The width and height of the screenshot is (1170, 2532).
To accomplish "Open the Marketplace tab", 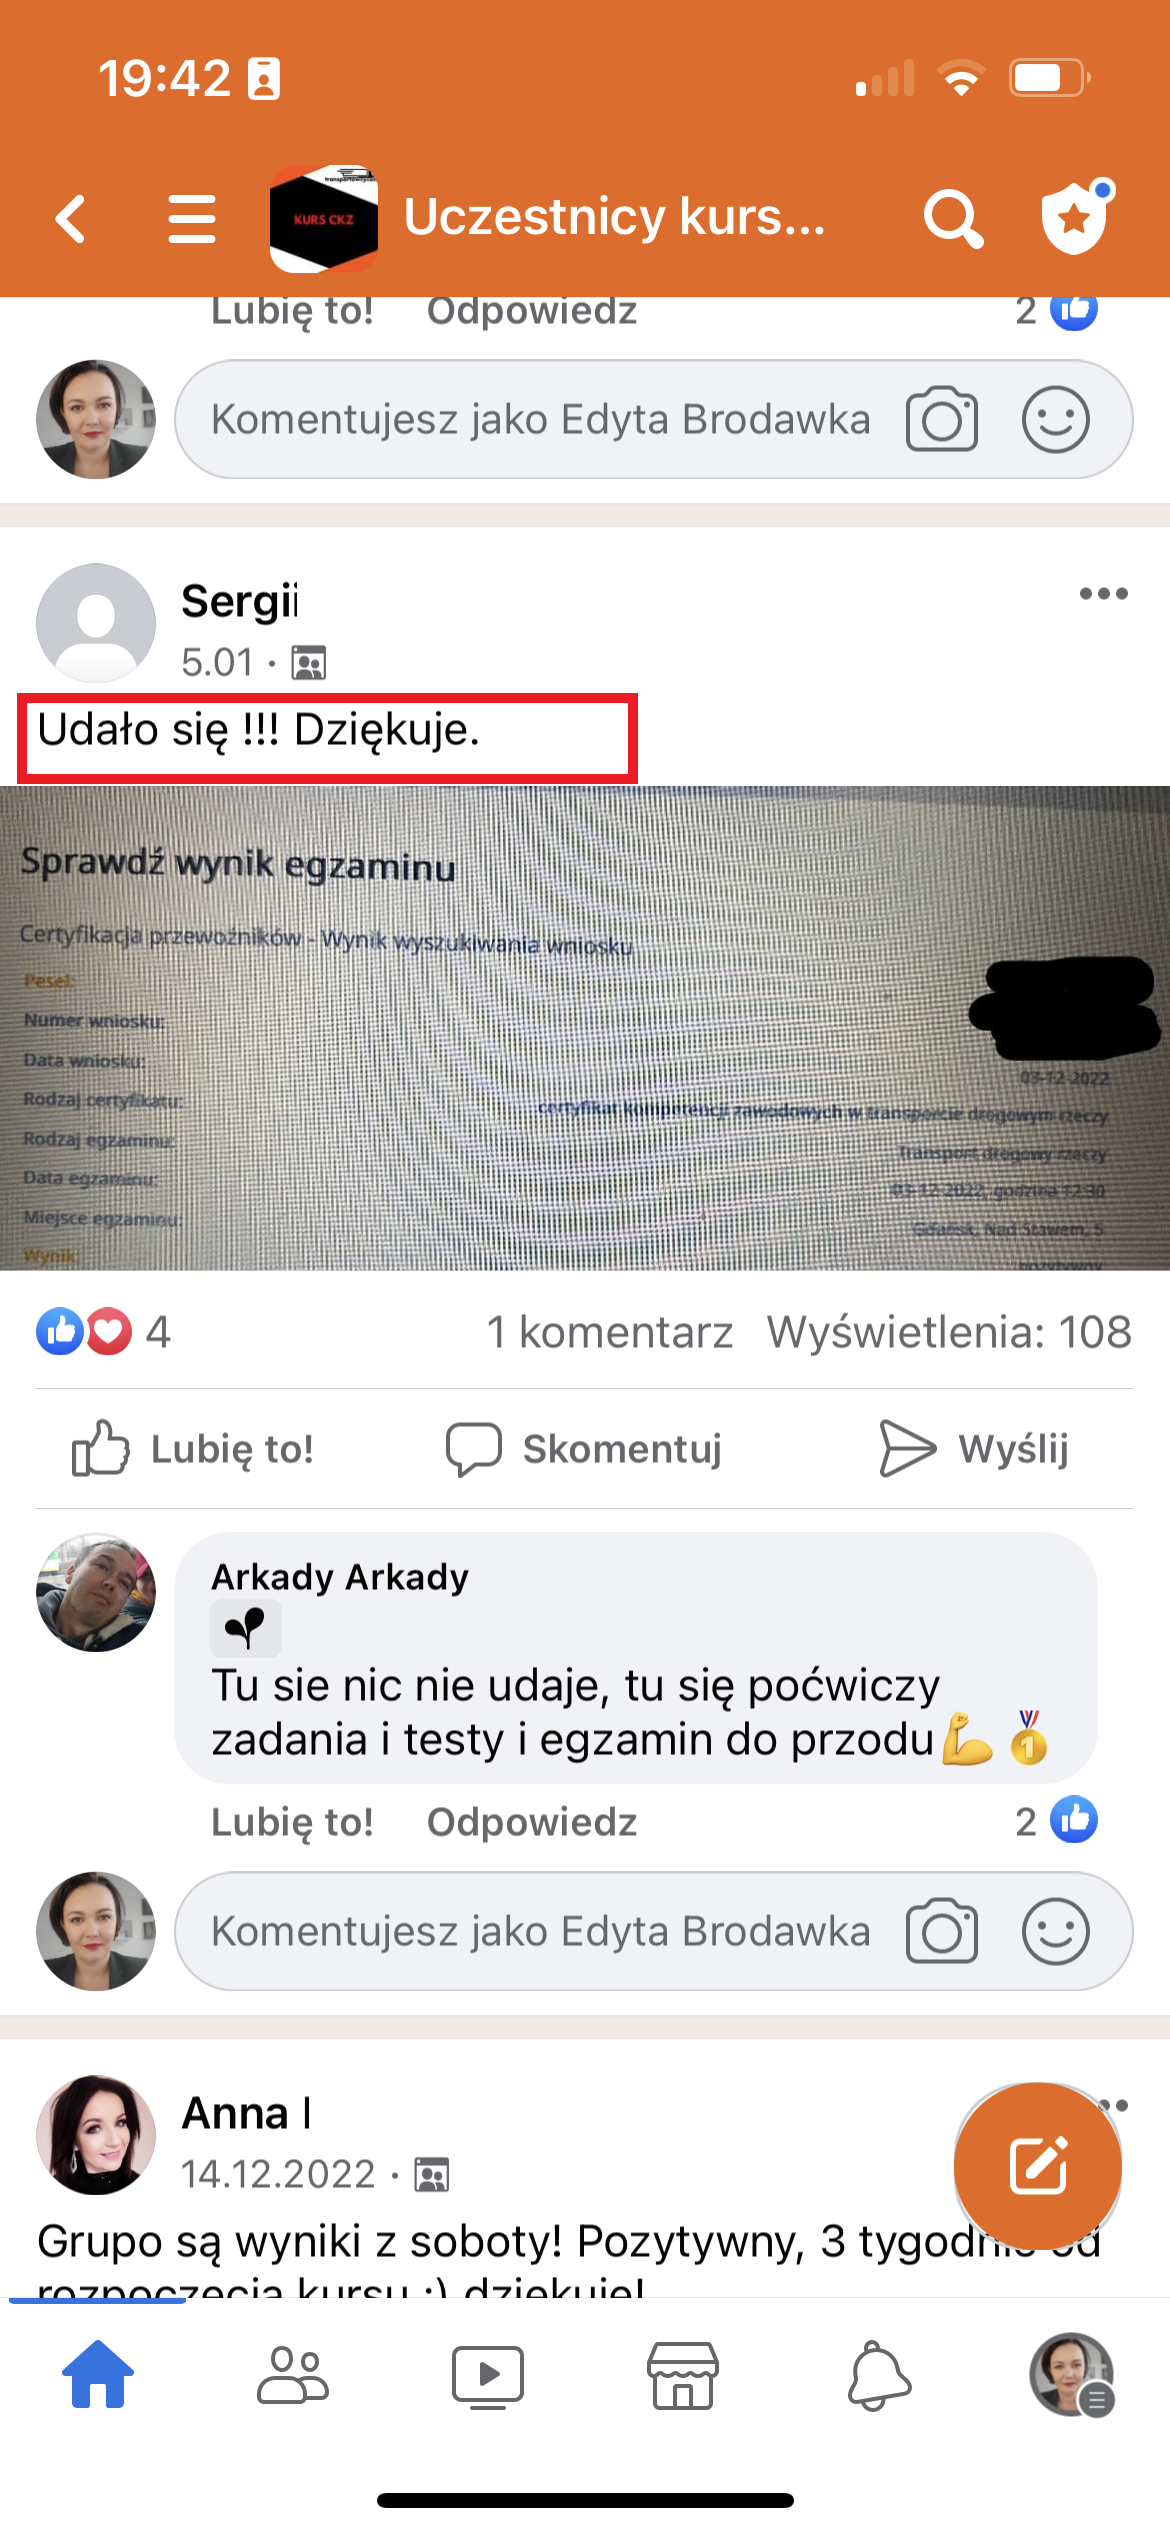I will click(682, 2375).
